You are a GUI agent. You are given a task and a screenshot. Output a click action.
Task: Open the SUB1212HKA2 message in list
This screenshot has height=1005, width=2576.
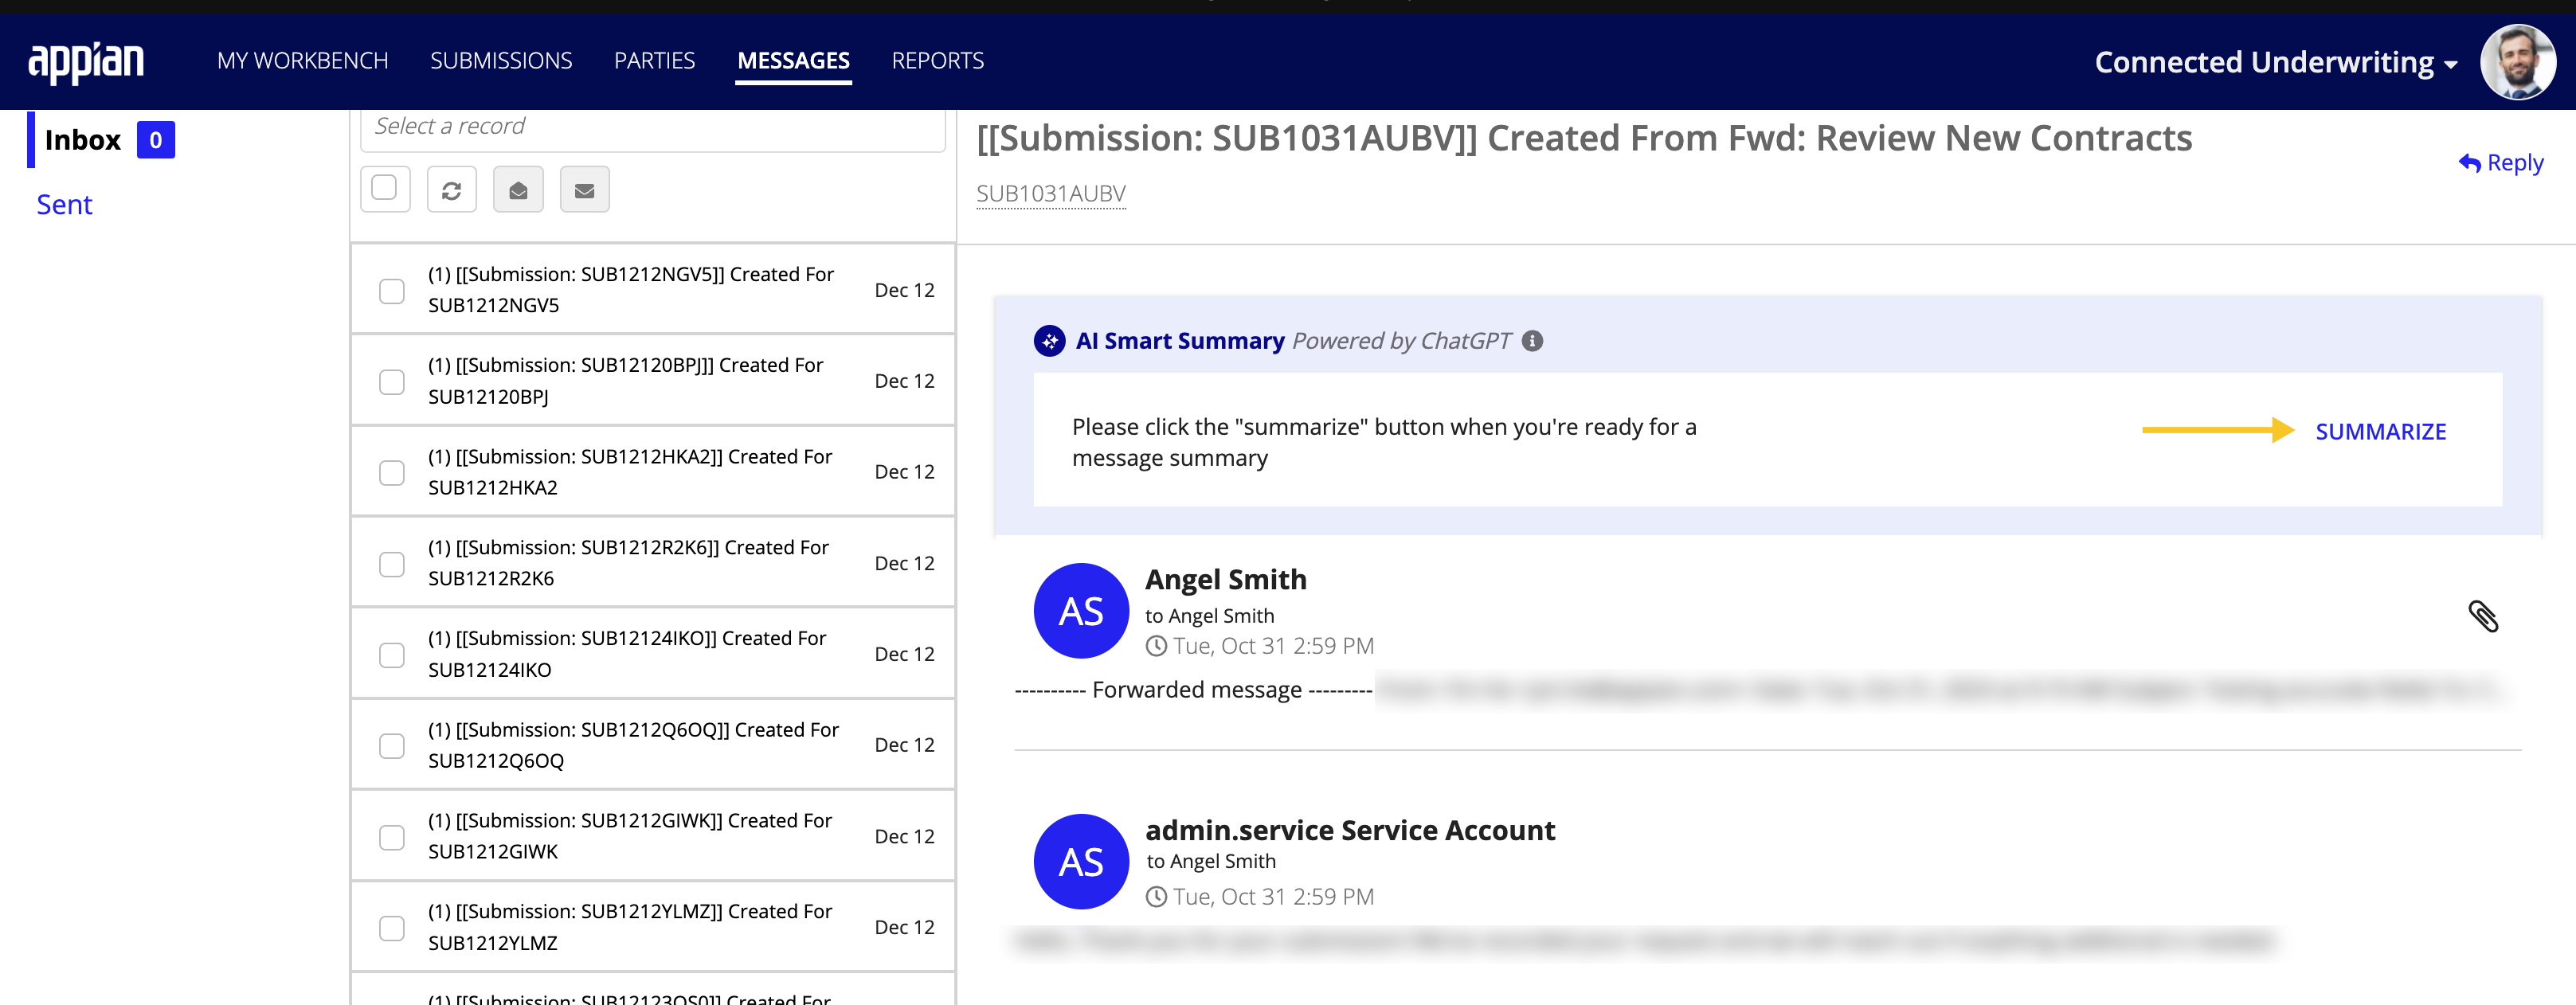[630, 472]
